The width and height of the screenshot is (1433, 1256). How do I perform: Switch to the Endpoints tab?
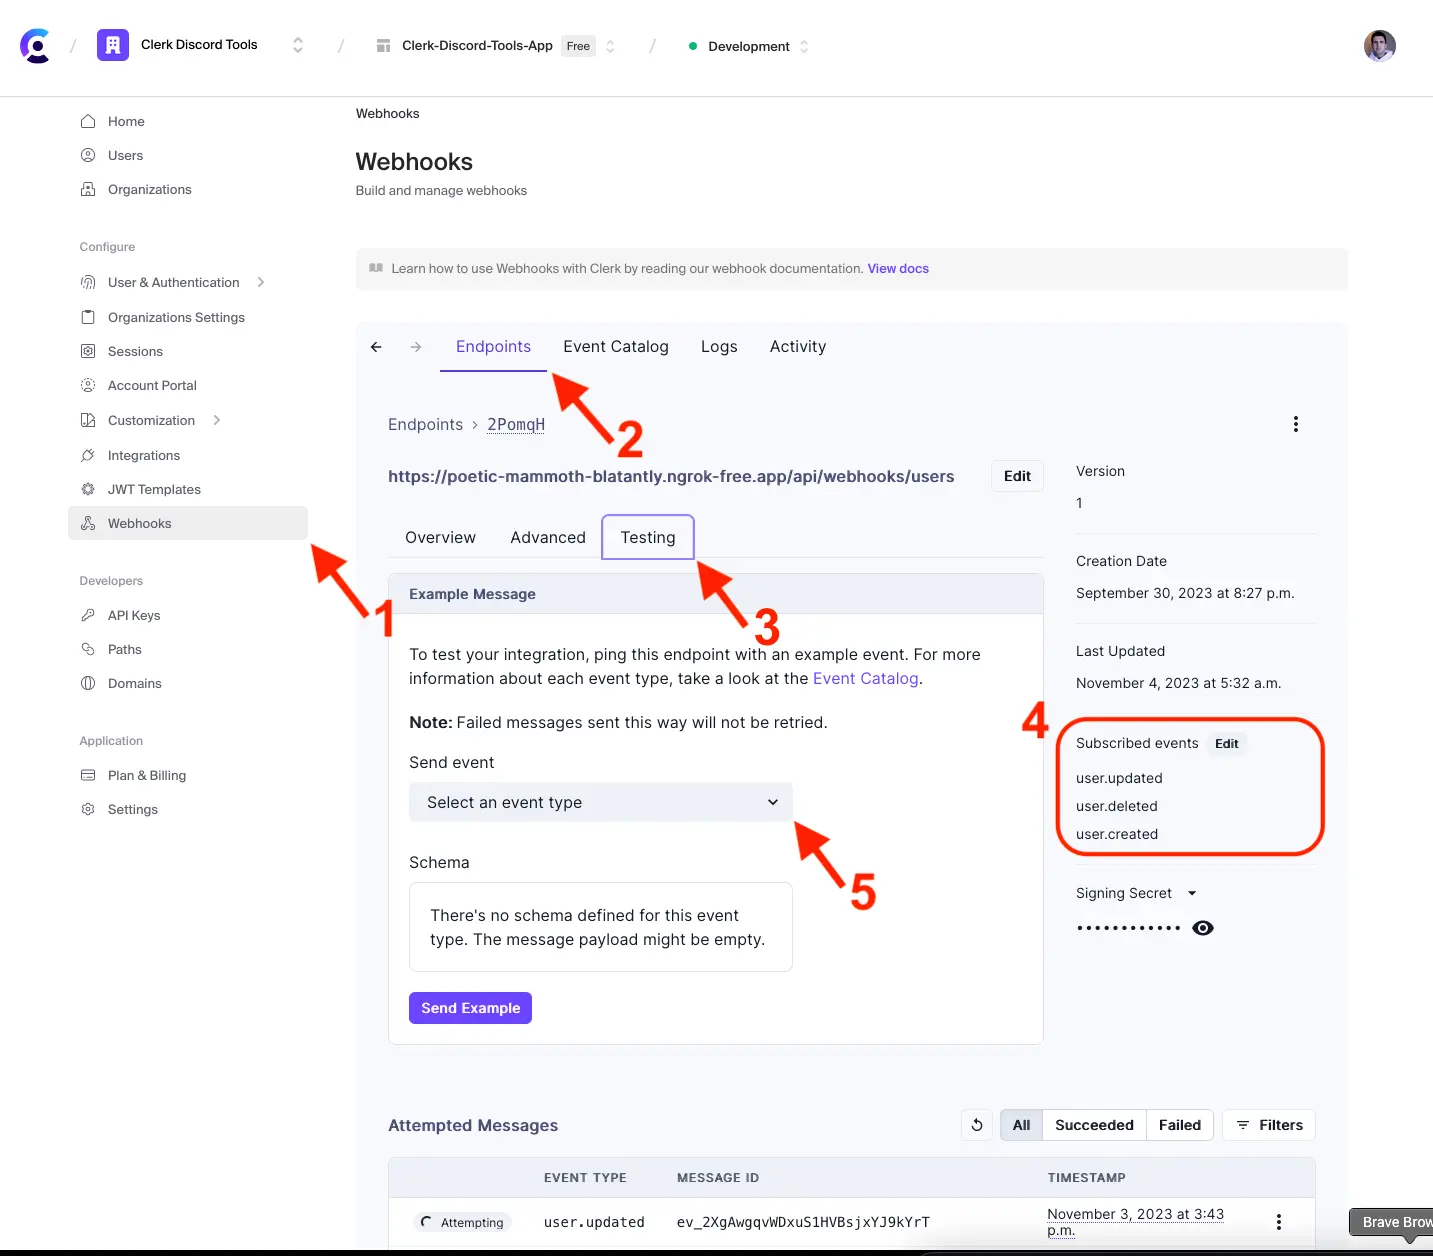[x=493, y=347]
